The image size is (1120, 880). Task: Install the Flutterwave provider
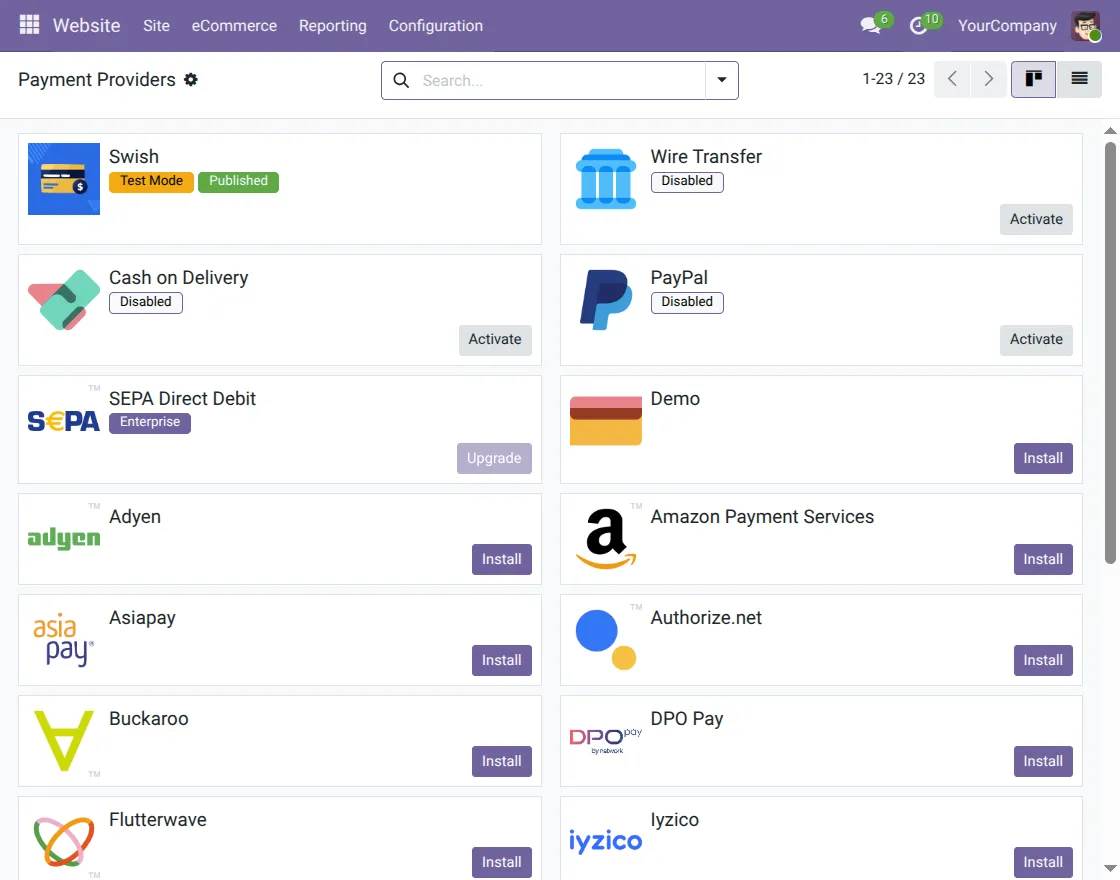click(x=501, y=862)
